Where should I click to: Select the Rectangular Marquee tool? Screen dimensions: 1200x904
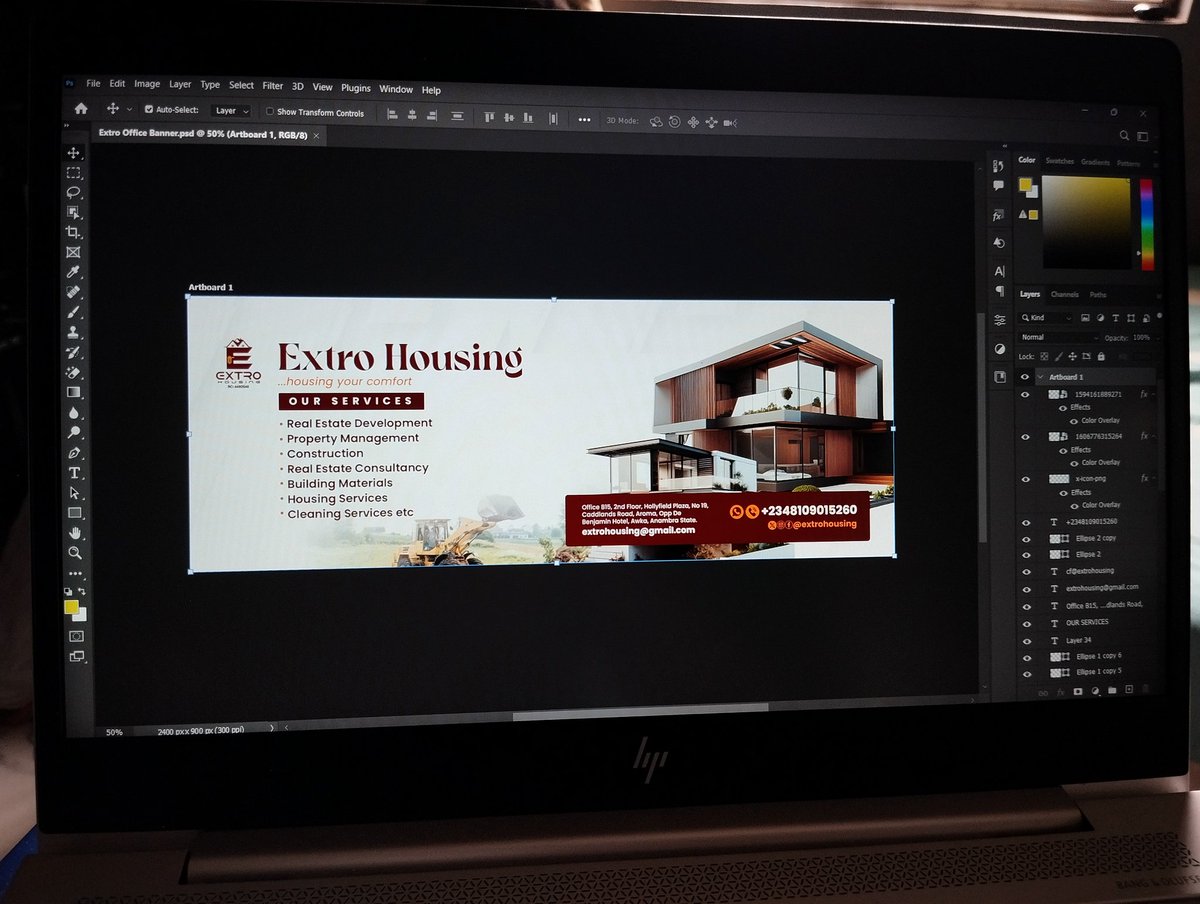pos(74,173)
